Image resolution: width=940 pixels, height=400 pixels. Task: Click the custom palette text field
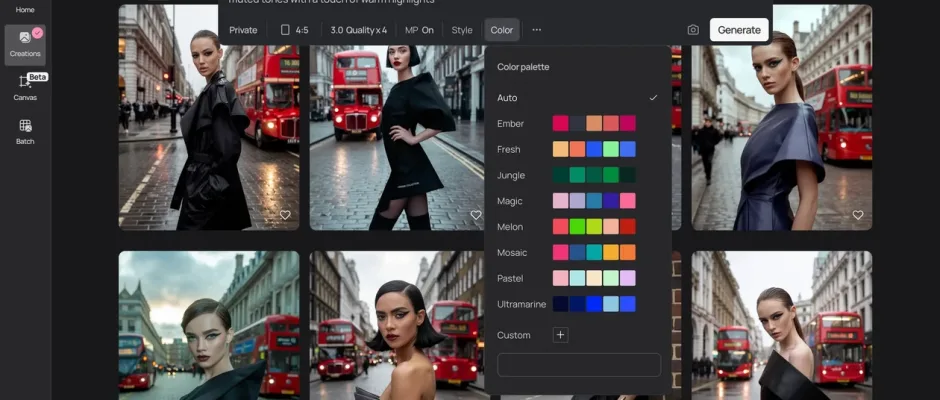point(579,365)
